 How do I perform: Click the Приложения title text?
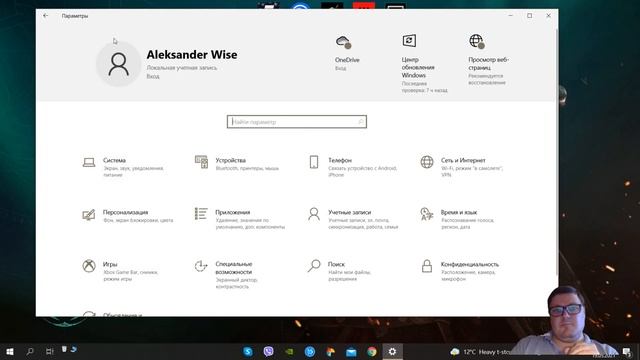[x=233, y=212]
